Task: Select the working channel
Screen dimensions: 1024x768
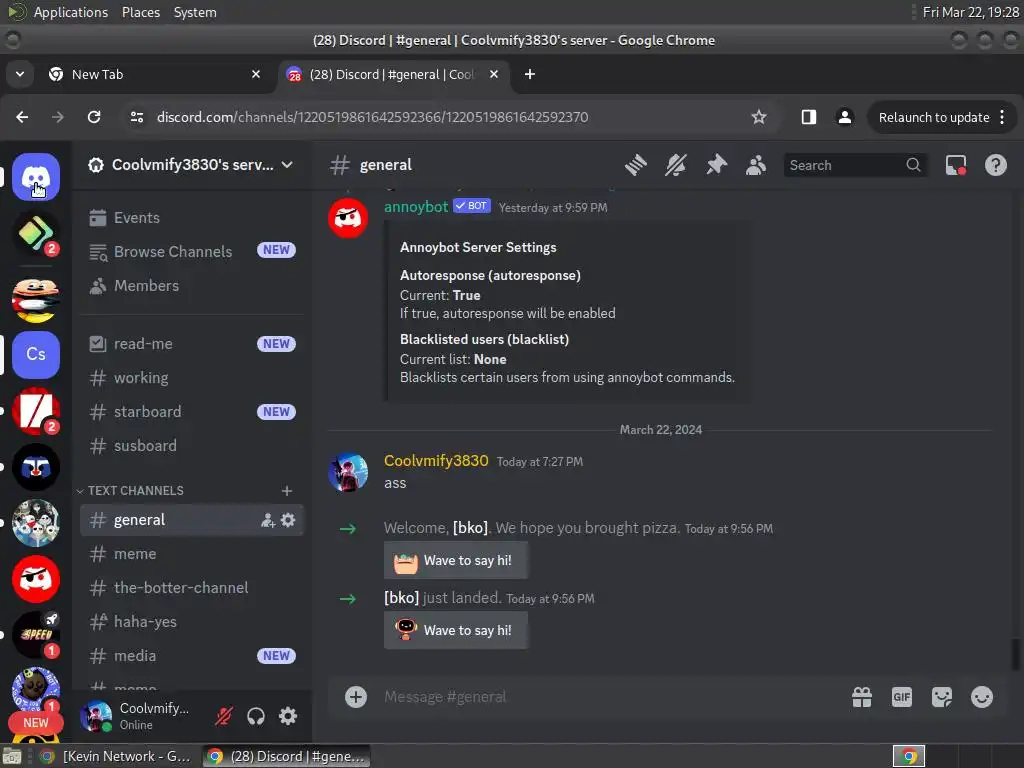Action: pyautogui.click(x=191, y=377)
